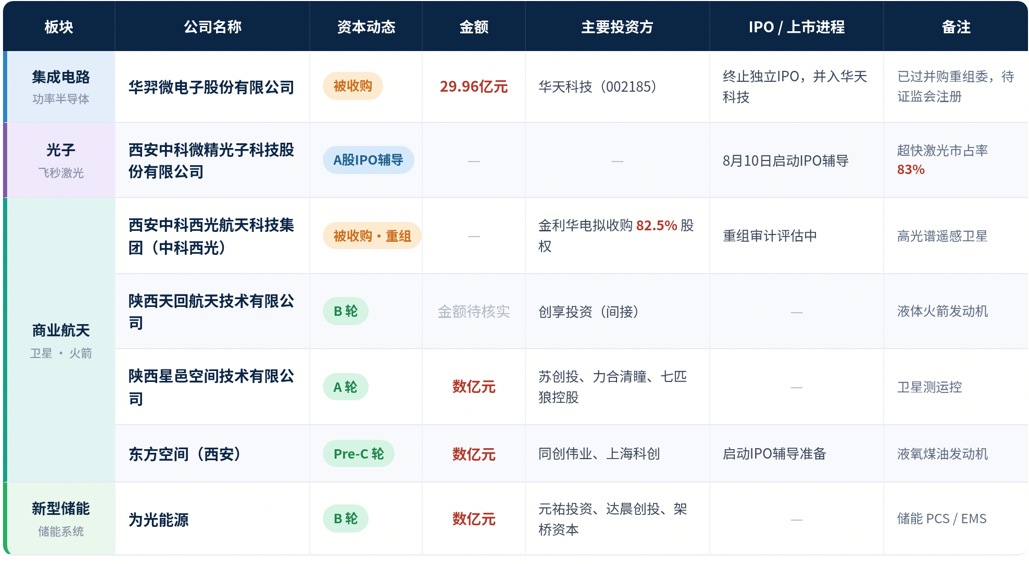Viewport: 1029px width, 564px height.
Task: Click remark 储能 PCS / EMS
Action: (942, 519)
